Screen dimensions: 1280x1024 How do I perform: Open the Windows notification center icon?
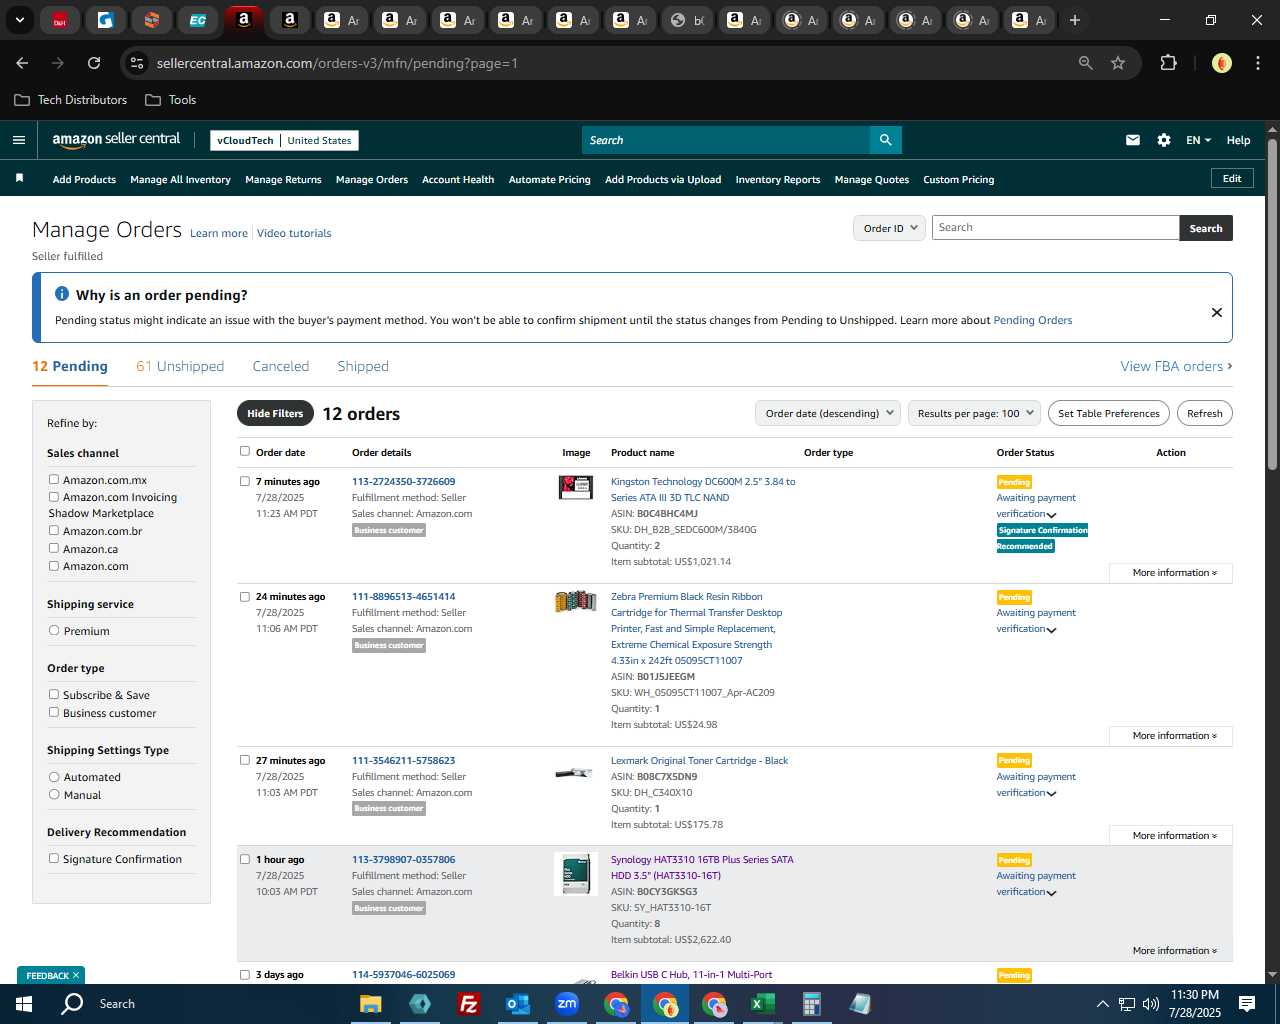pos(1247,1004)
